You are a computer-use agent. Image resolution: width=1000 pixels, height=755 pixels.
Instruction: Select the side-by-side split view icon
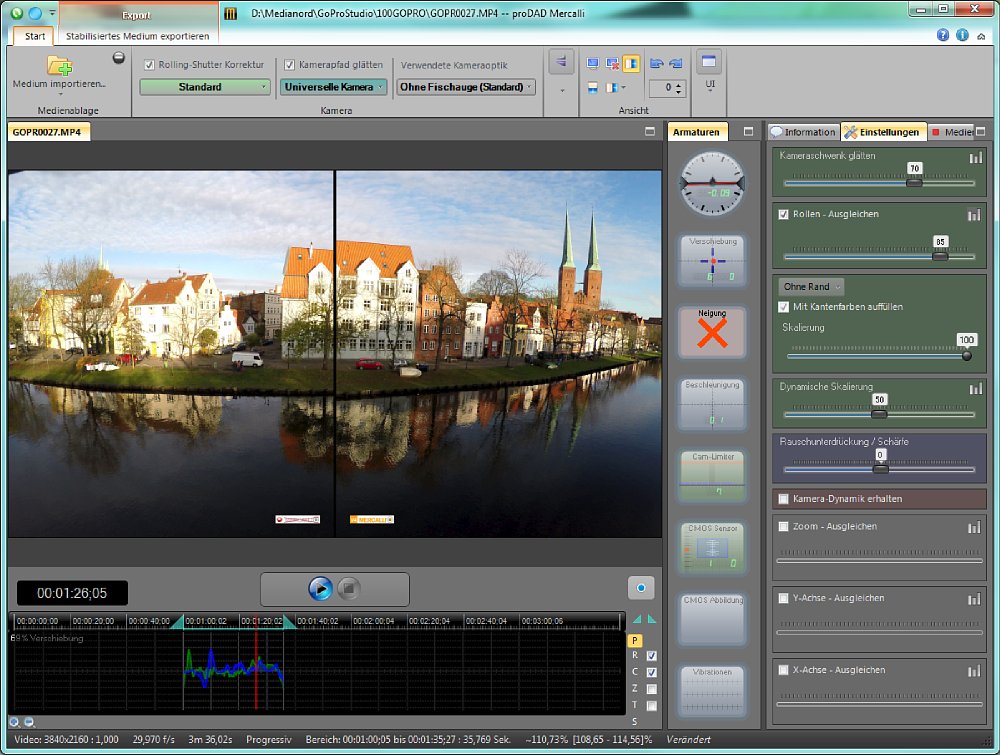pos(631,63)
